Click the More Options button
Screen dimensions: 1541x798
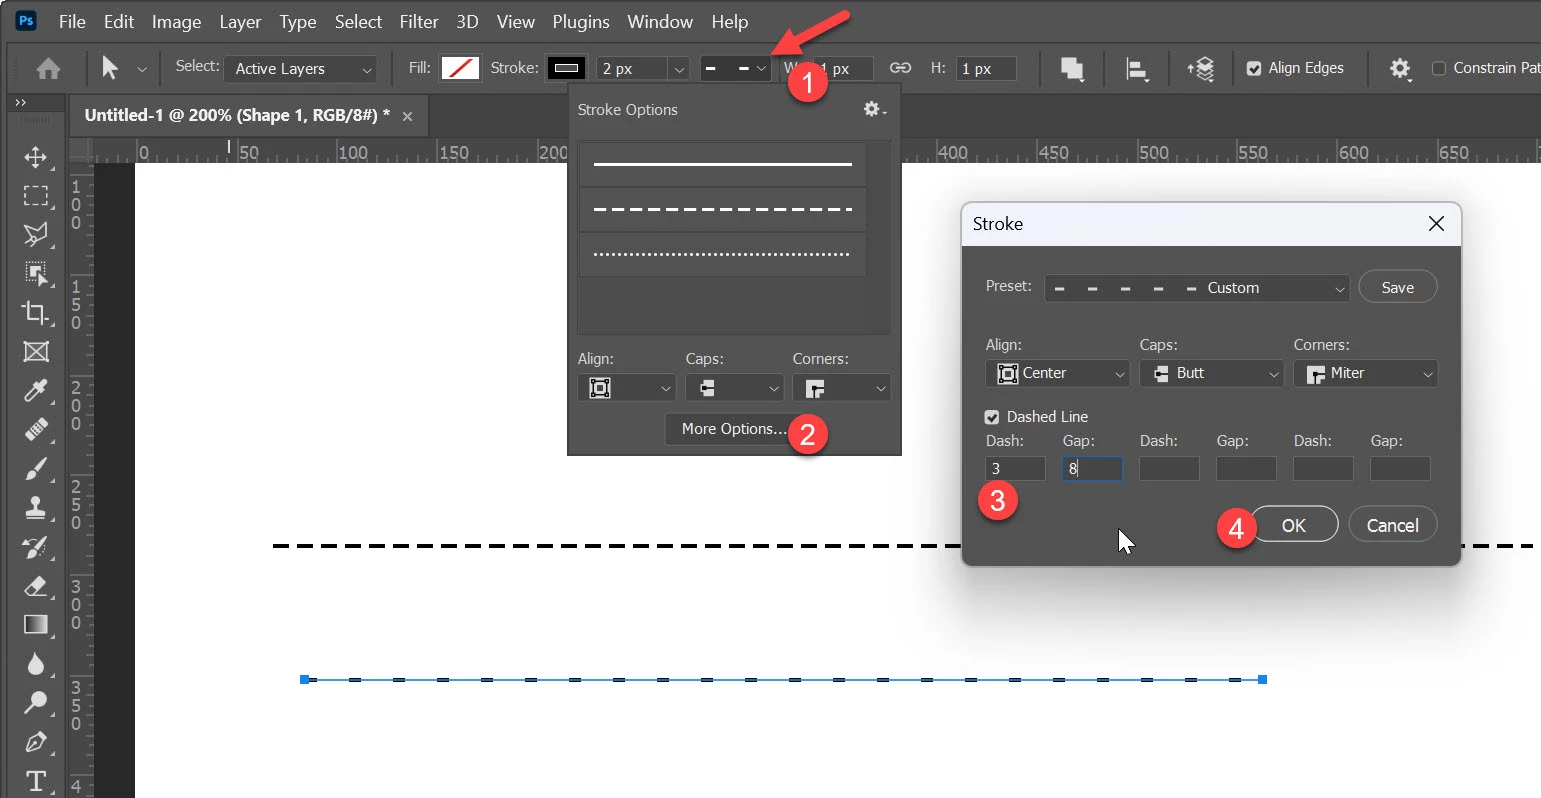(733, 429)
